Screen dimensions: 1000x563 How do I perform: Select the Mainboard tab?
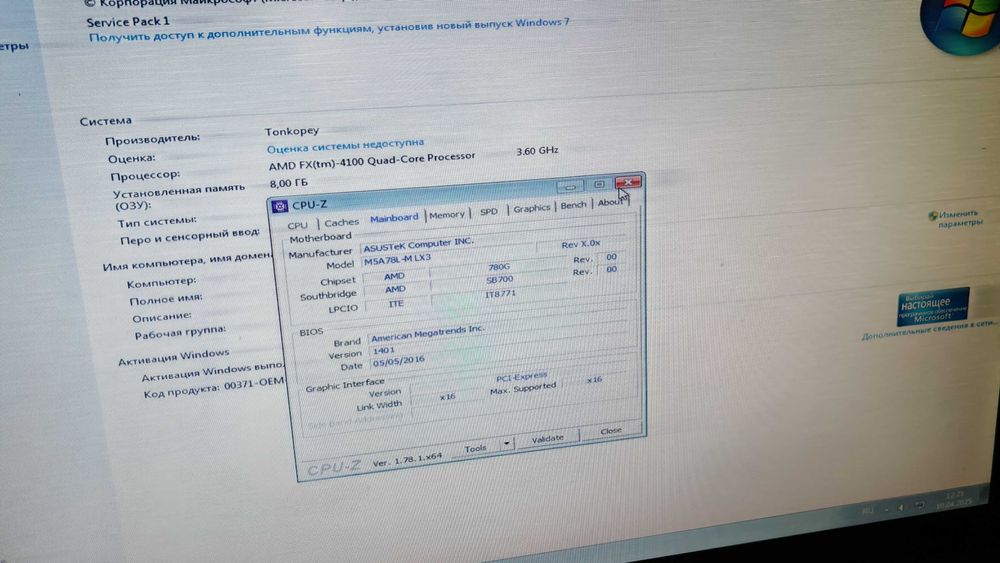tap(394, 217)
